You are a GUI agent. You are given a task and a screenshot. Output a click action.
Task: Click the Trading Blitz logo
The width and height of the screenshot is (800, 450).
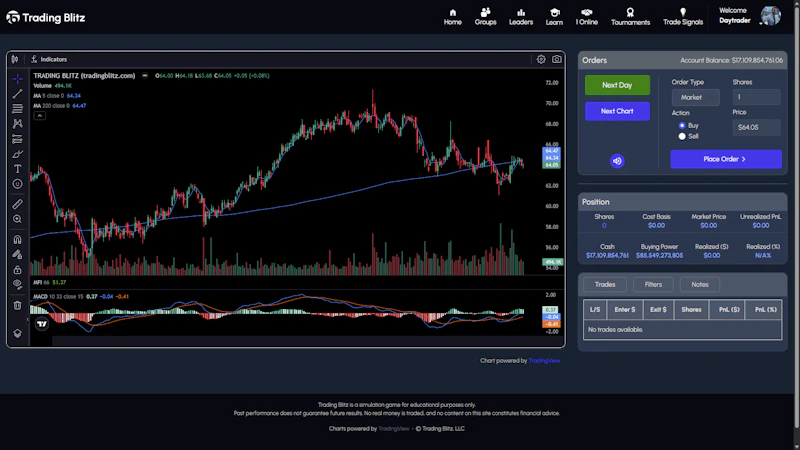(46, 18)
